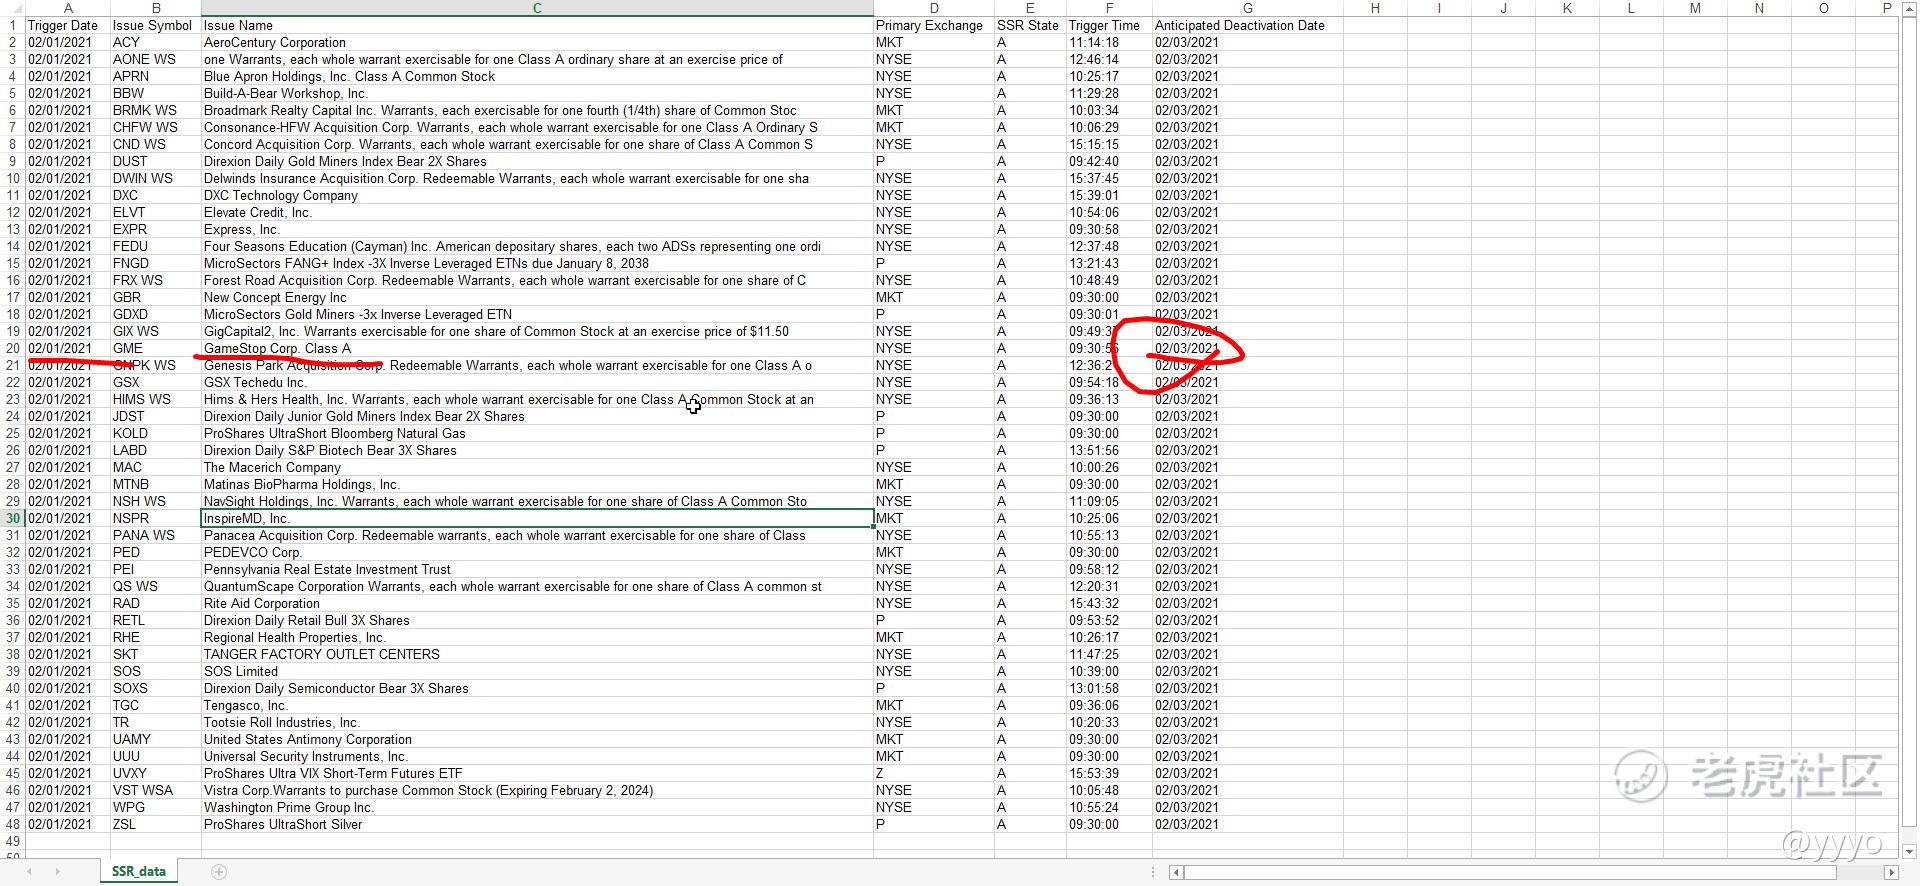The height and width of the screenshot is (886, 1920).
Task: Select the DXC Technology Company cell
Action: coord(537,195)
